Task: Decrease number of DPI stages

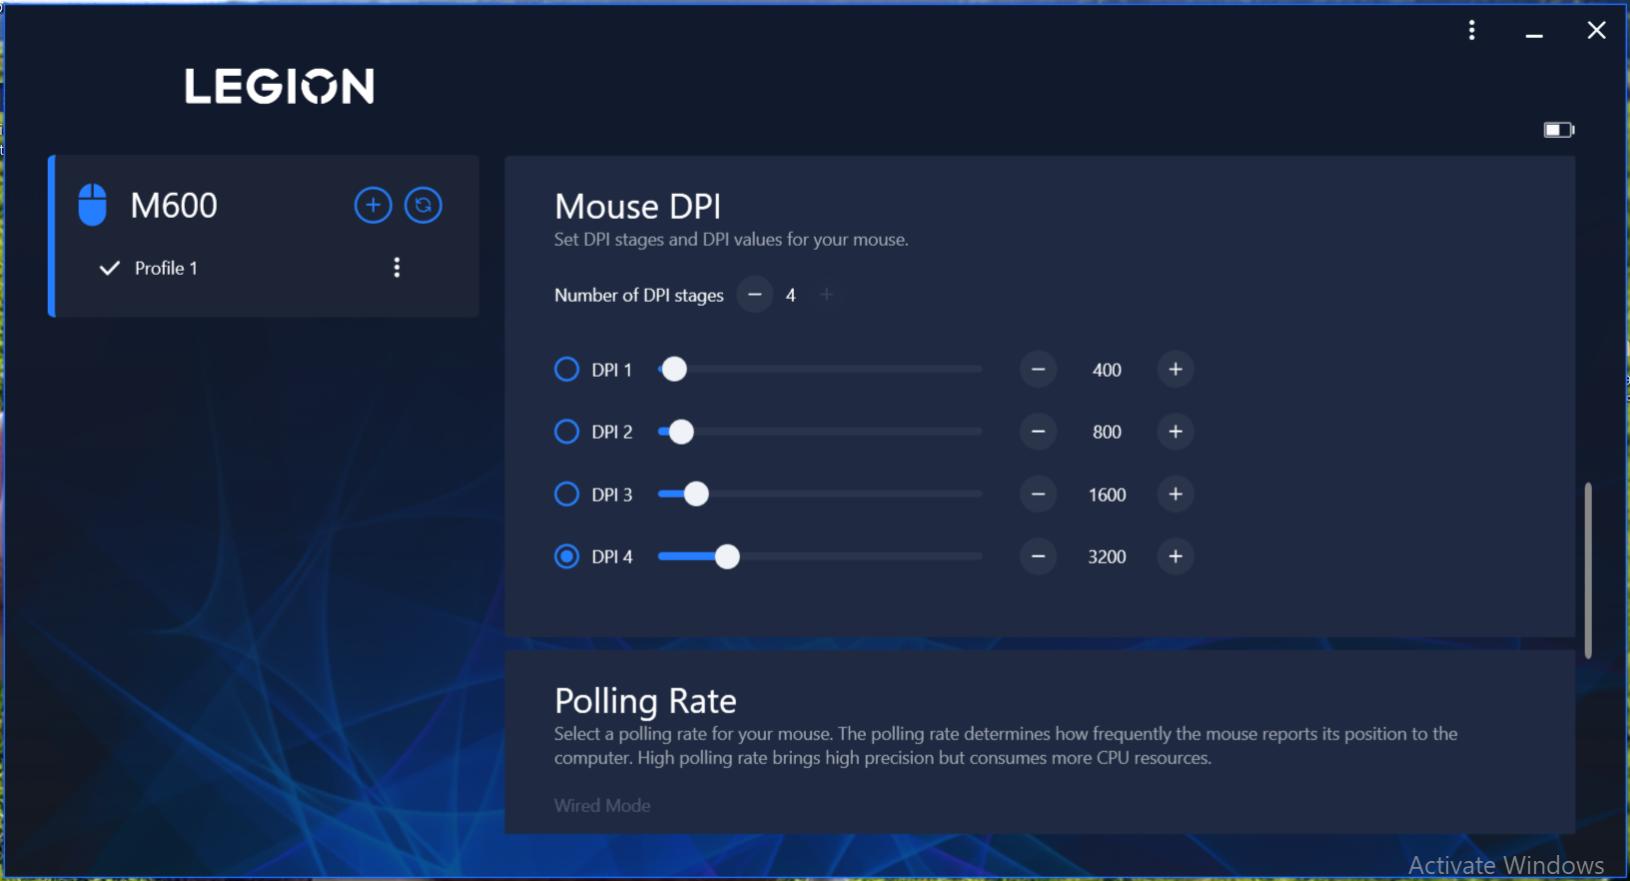Action: (x=755, y=295)
